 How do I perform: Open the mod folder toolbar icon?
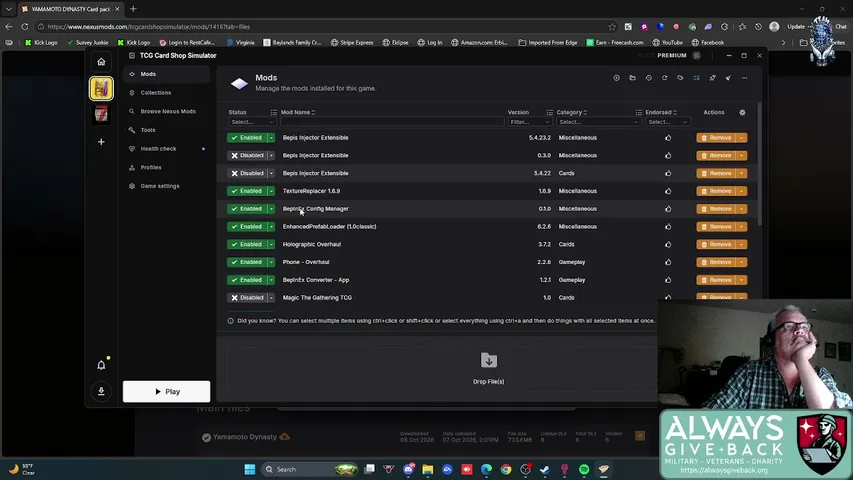[x=632, y=78]
